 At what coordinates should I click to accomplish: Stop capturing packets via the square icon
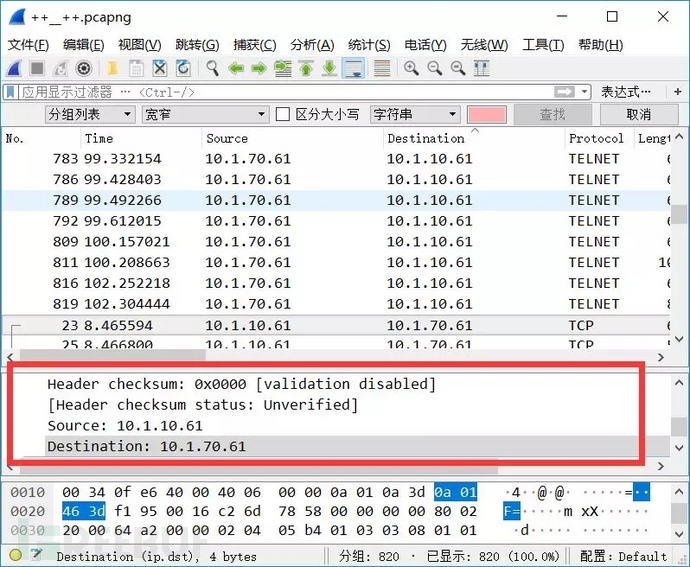[37, 68]
